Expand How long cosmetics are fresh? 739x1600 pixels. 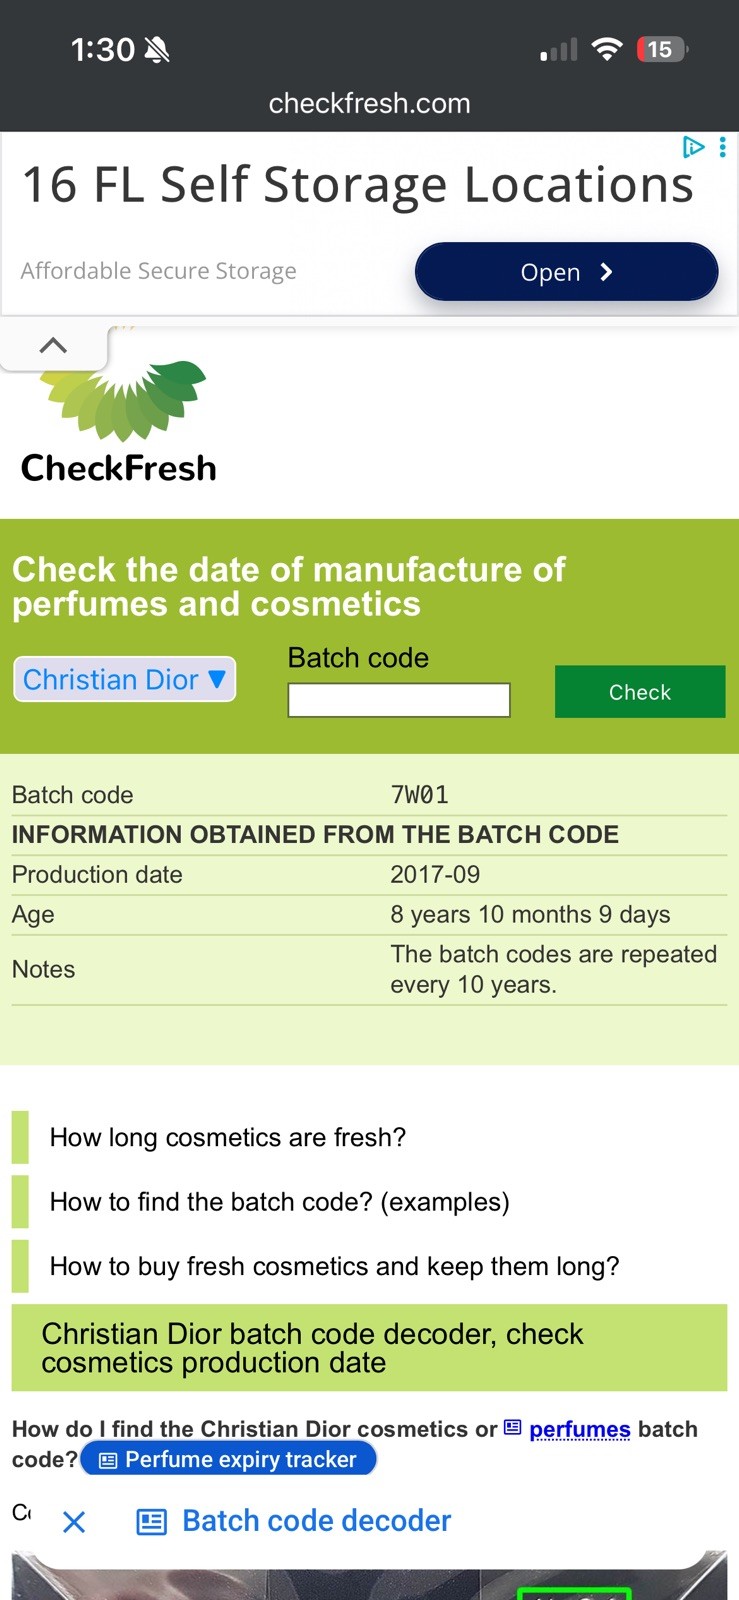pyautogui.click(x=228, y=1138)
